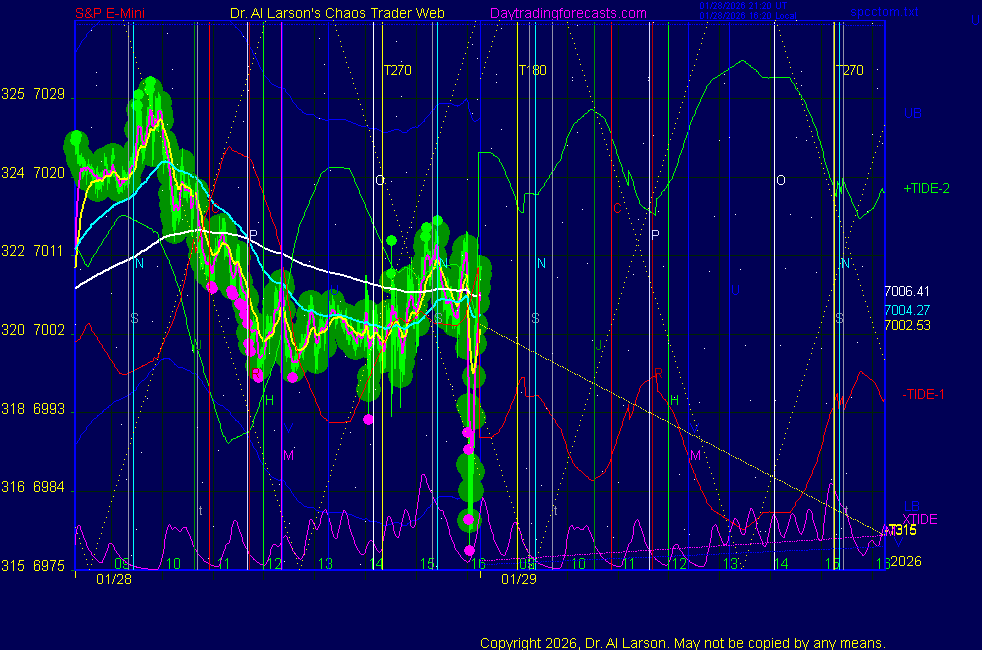
Task: Click the UB upper band label
Action: tap(912, 113)
